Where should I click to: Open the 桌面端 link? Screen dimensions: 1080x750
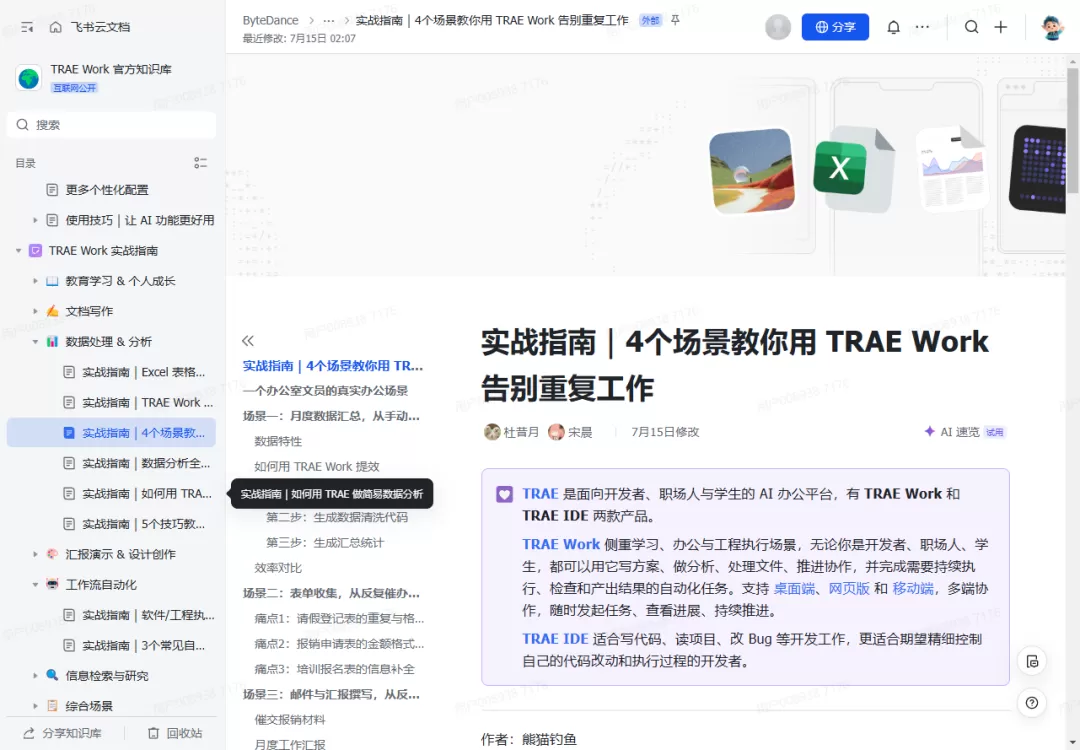click(x=794, y=588)
